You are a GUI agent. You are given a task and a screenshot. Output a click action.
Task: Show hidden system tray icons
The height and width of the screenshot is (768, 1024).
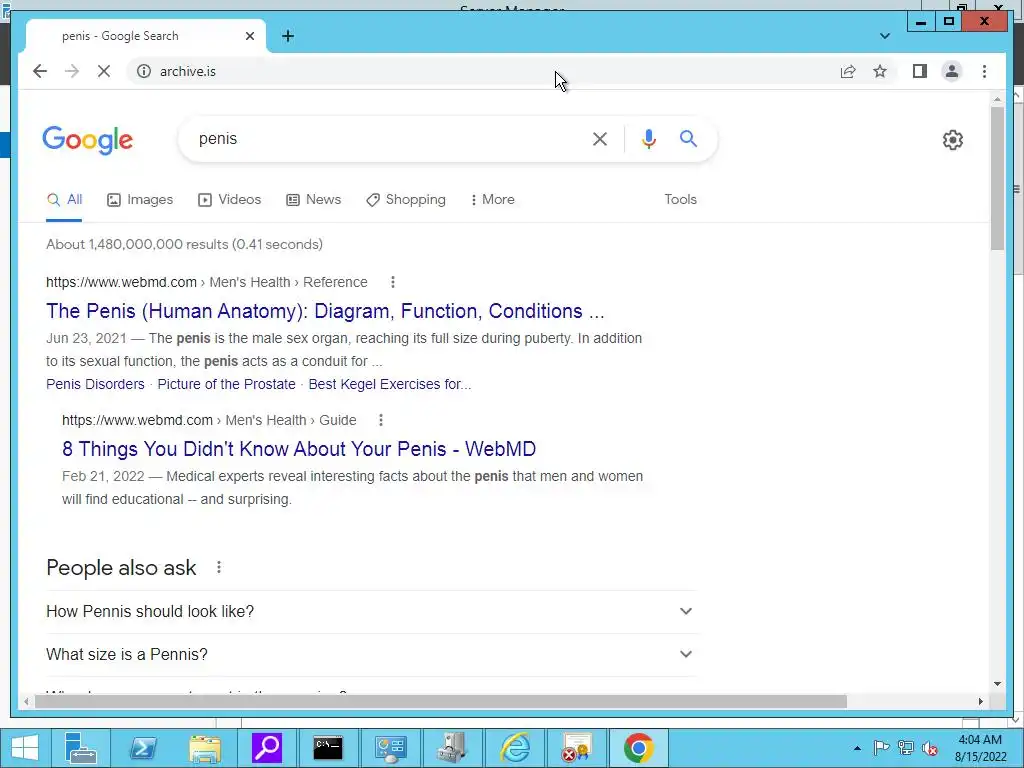point(857,748)
